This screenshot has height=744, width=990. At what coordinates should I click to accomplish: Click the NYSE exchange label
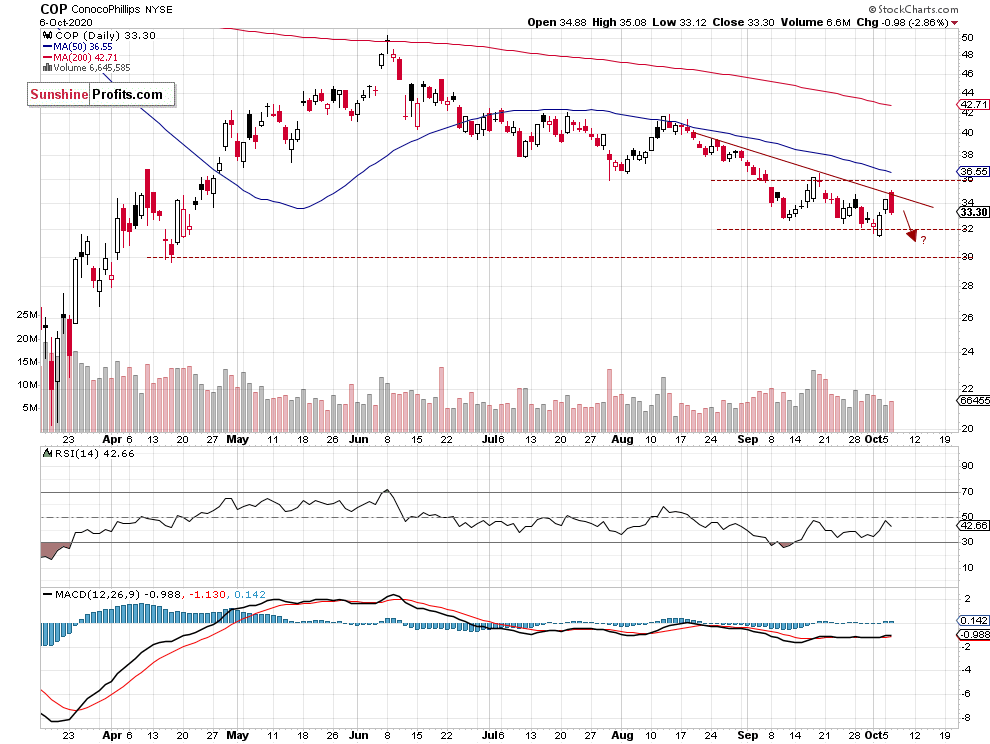(x=158, y=9)
